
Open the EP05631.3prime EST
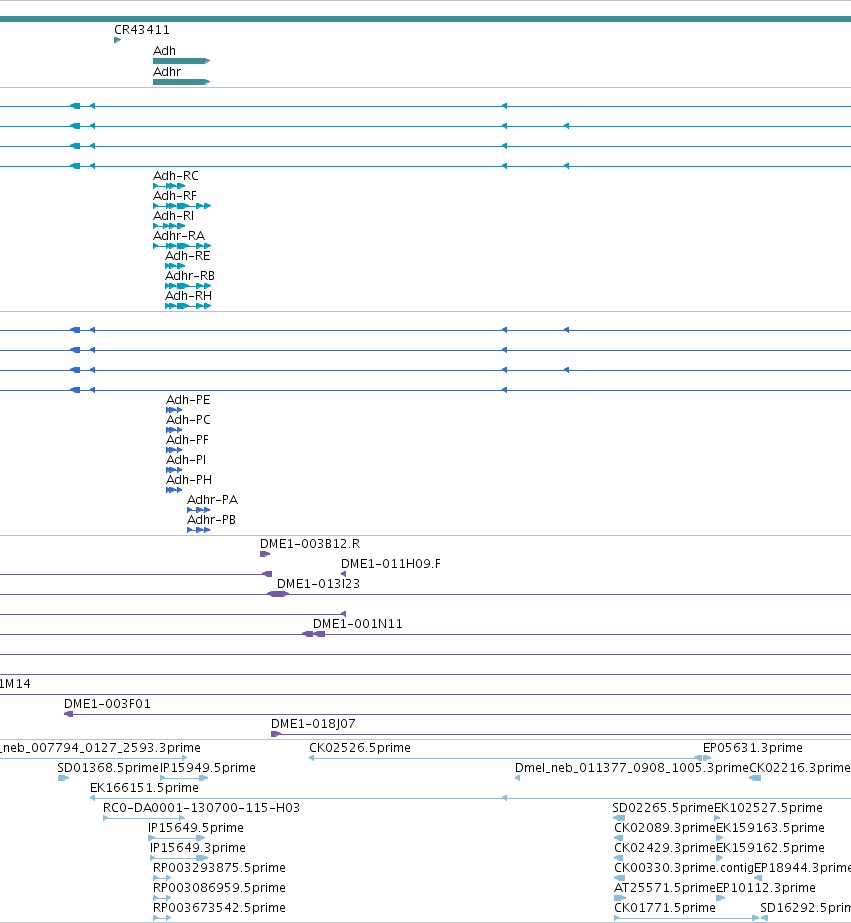coord(707,758)
